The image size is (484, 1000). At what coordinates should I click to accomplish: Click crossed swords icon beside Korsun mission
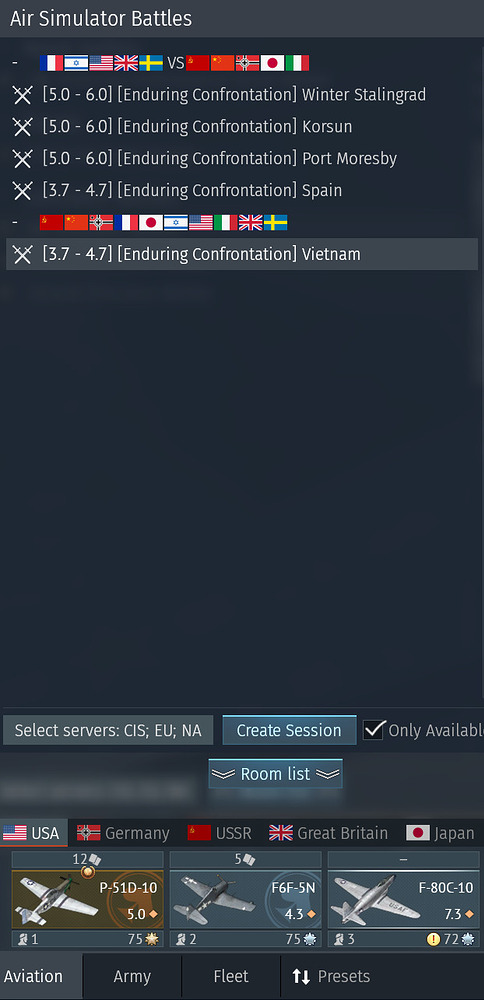click(22, 127)
